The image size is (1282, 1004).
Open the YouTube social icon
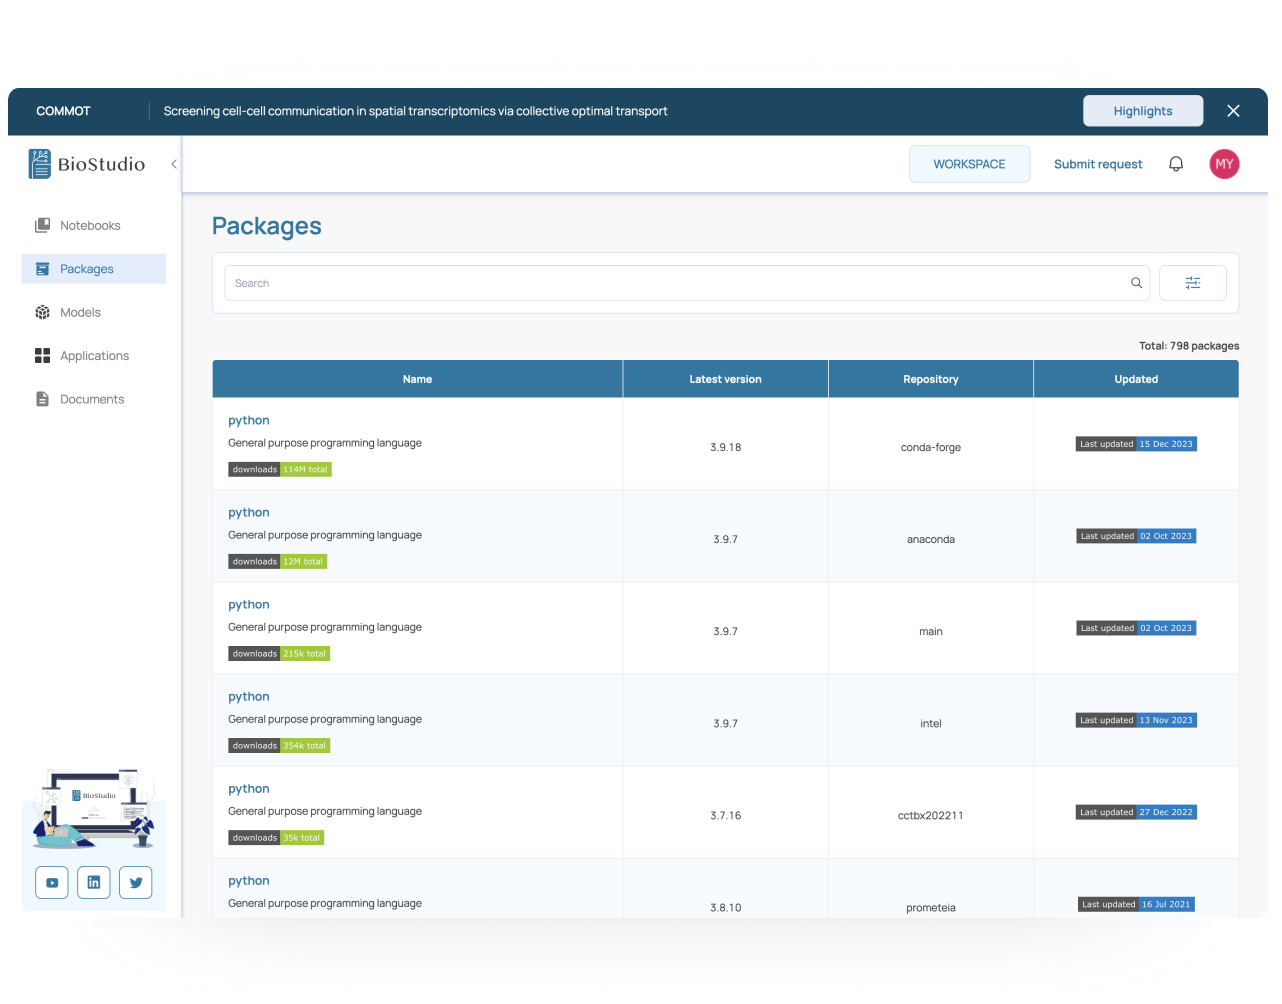[x=52, y=882]
